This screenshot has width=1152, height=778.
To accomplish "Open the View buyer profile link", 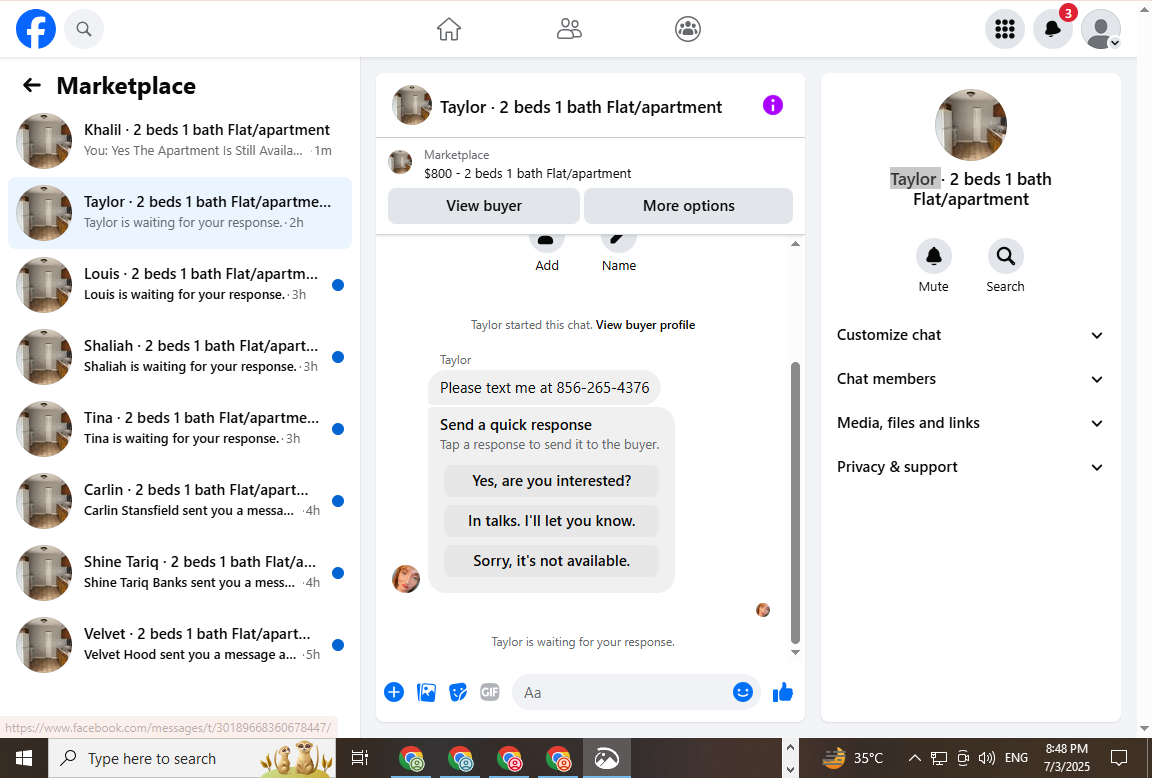I will click(645, 325).
